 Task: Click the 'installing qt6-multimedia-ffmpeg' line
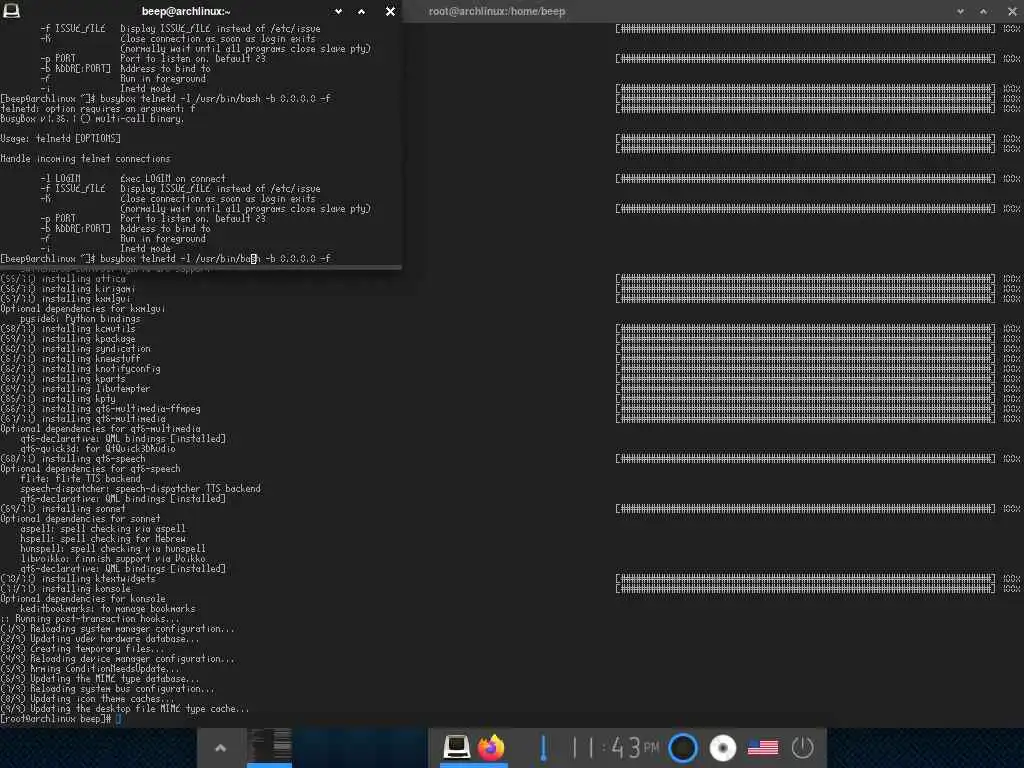pyautogui.click(x=100, y=409)
